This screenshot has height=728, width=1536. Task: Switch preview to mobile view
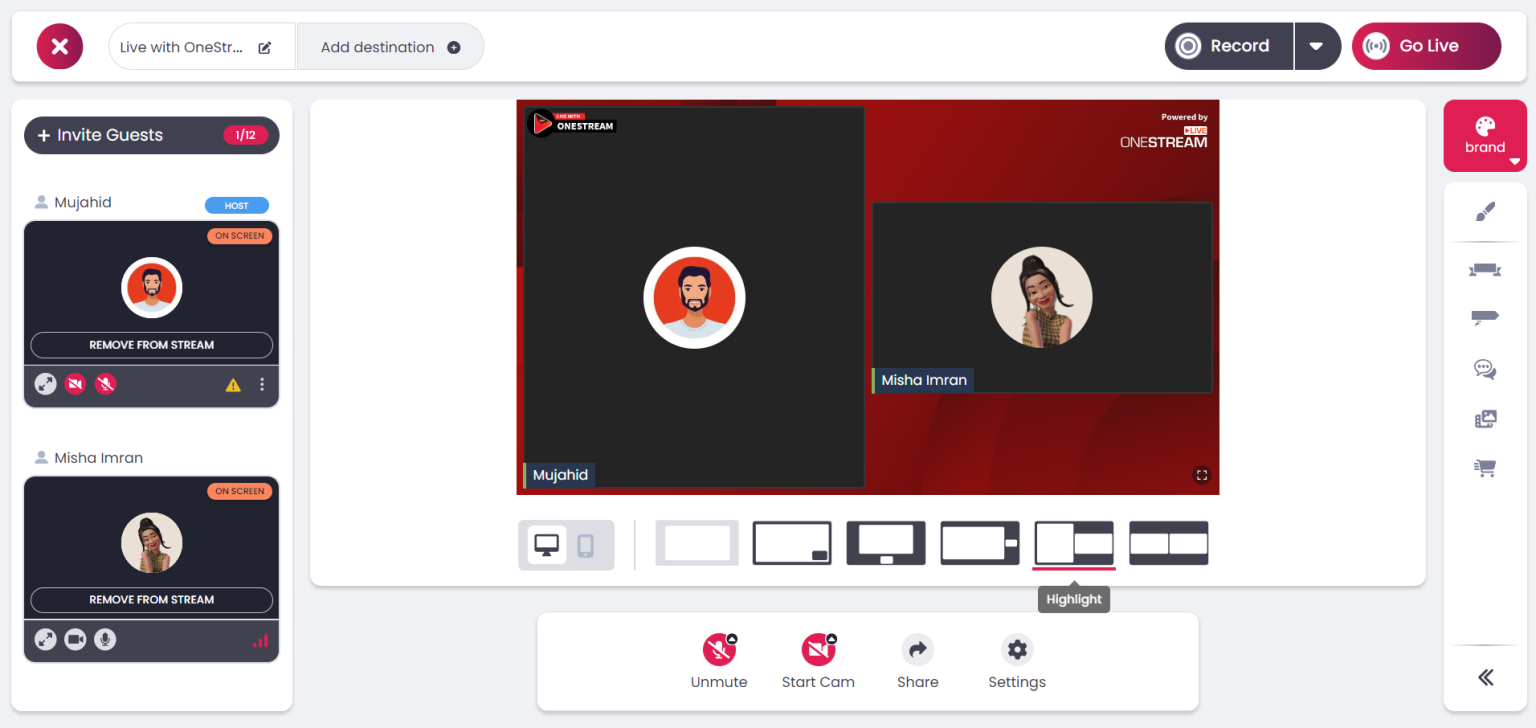pyautogui.click(x=585, y=545)
